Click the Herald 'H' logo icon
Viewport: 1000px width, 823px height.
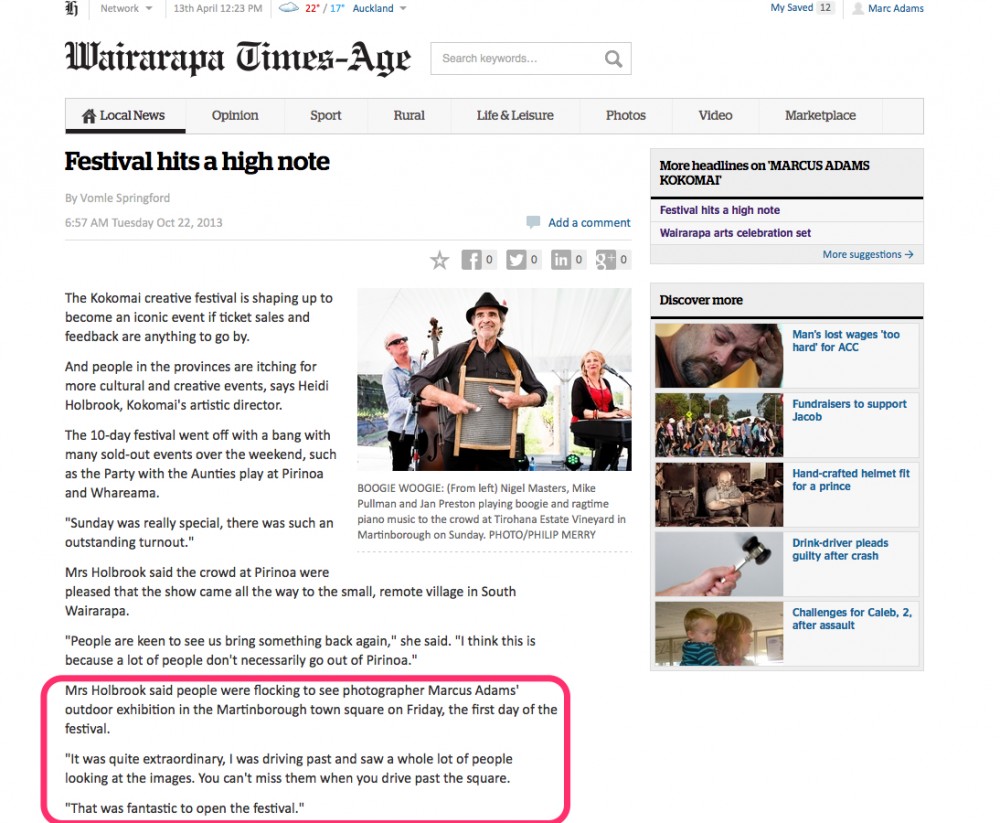coord(71,8)
